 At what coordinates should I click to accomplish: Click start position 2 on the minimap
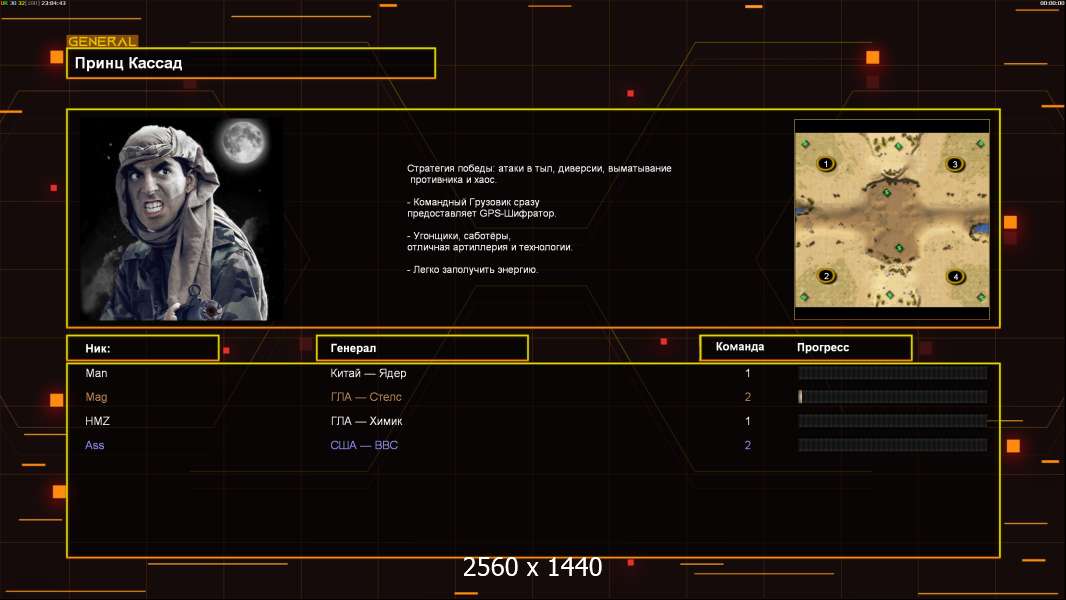[826, 276]
